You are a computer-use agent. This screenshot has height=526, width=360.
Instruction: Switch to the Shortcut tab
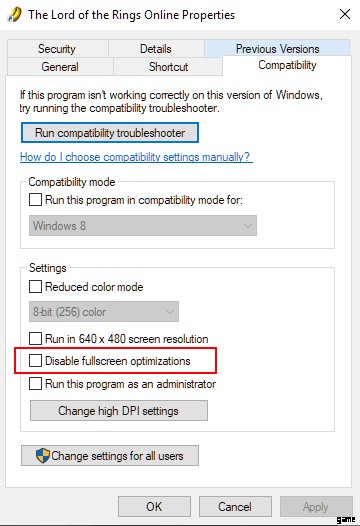pyautogui.click(x=168, y=66)
